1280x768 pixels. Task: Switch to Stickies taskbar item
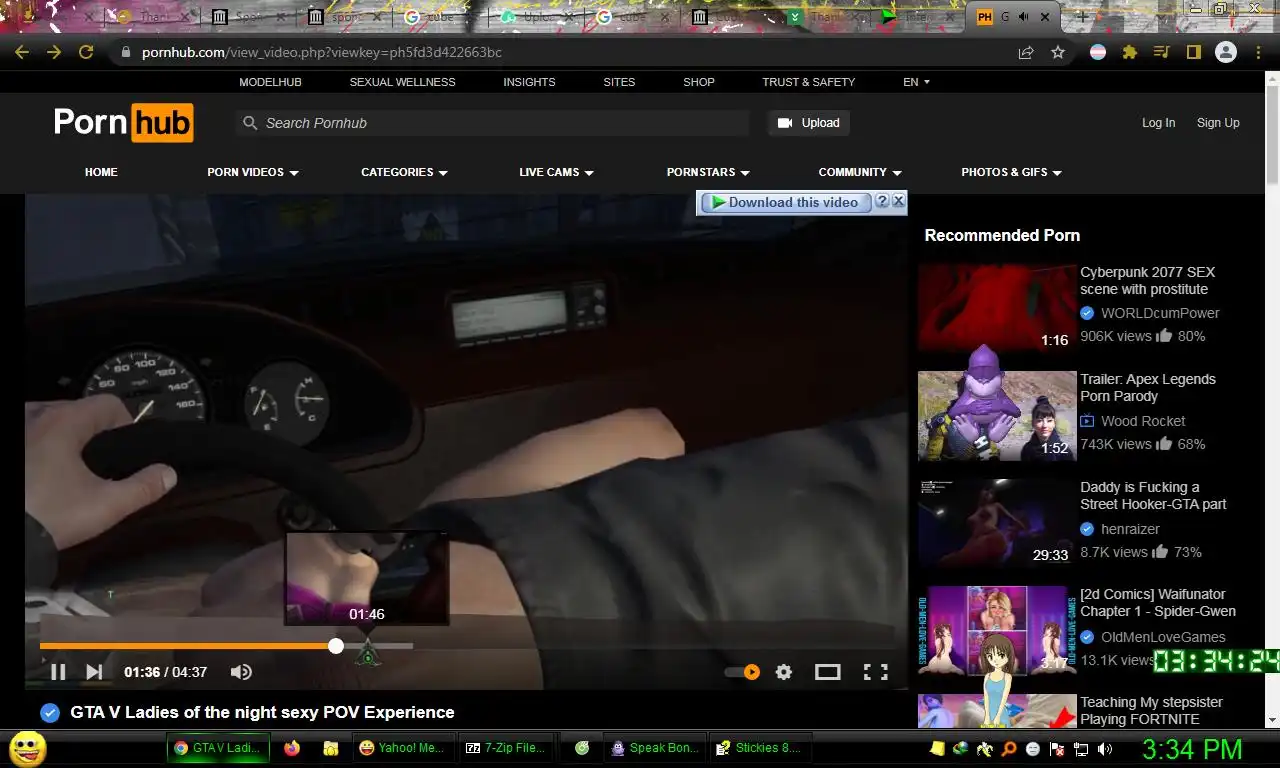(x=758, y=748)
